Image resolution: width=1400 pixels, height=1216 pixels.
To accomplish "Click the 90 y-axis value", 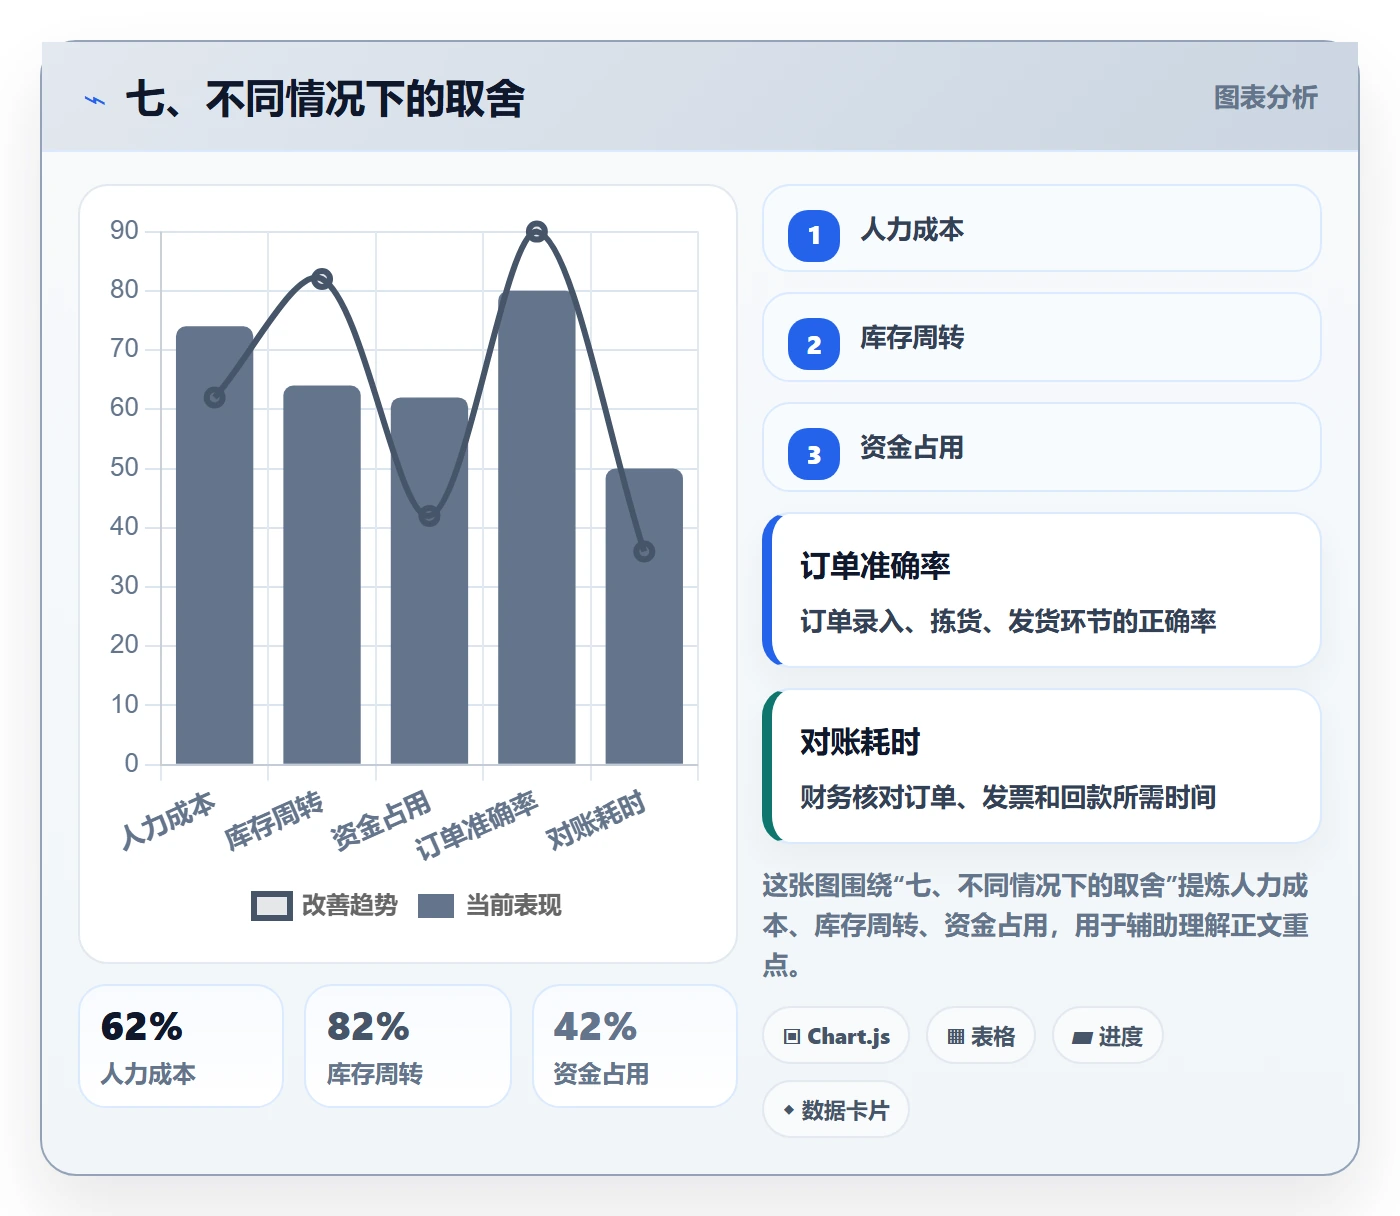I will (x=124, y=231).
